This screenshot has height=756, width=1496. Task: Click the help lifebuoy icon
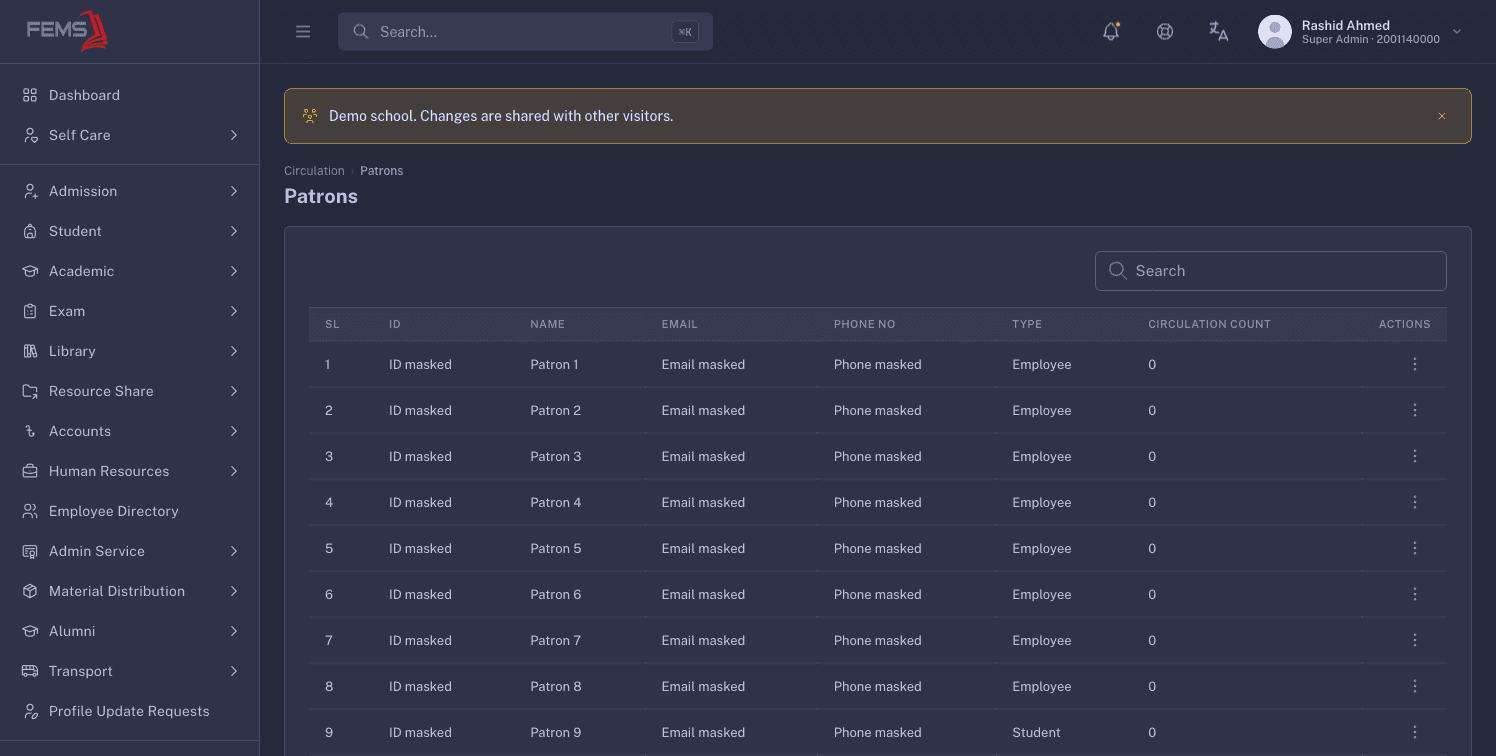pyautogui.click(x=1165, y=31)
